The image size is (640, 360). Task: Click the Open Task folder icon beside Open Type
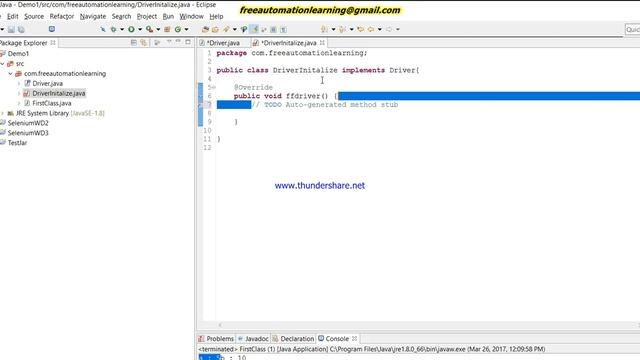click(x=215, y=29)
